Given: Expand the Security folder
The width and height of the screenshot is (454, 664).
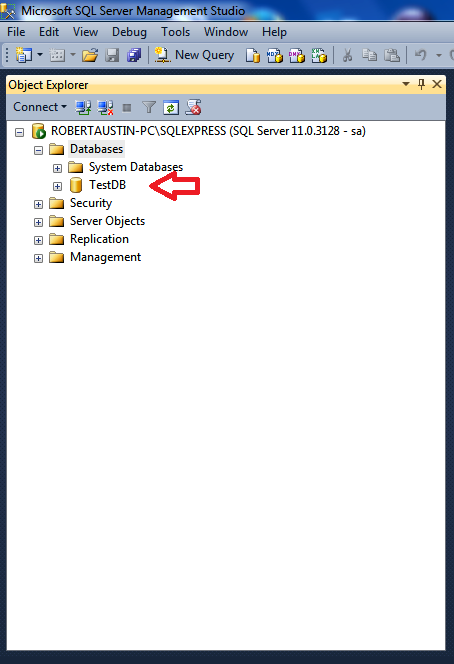Looking at the screenshot, I should pos(38,205).
